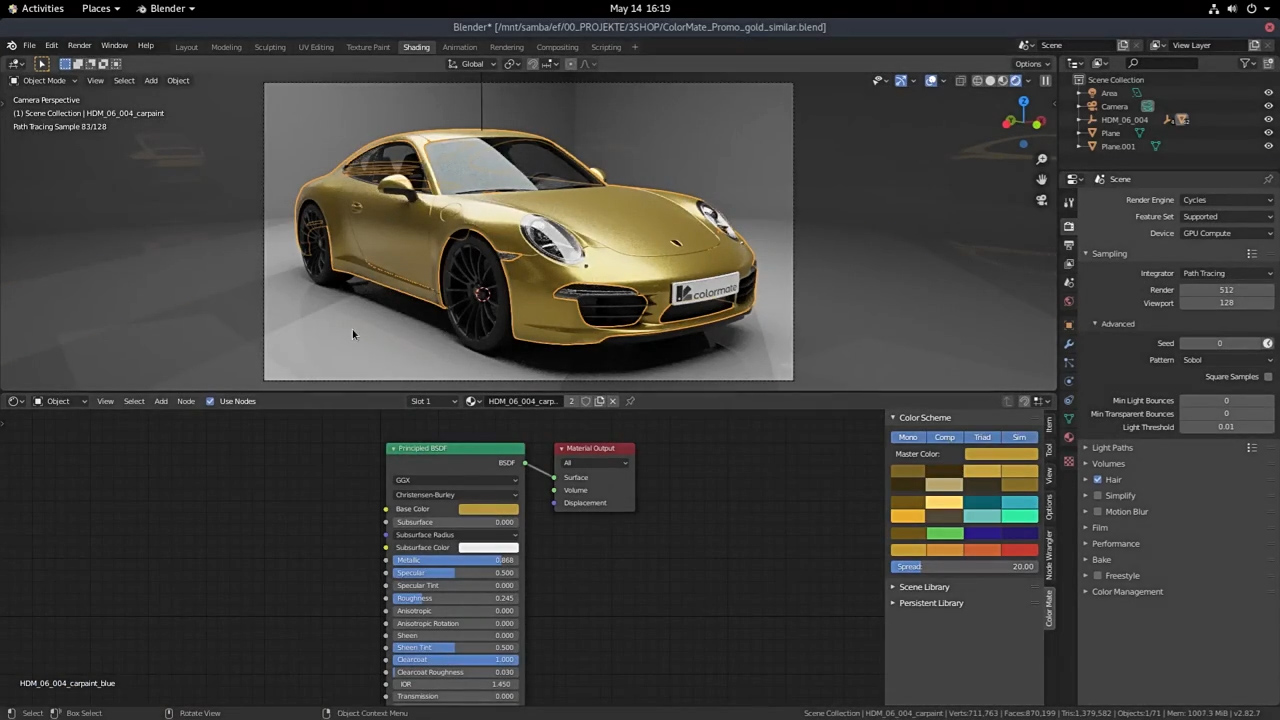Screen dimensions: 1280x720
Task: Expand the Light Paths panel
Action: click(x=1112, y=448)
